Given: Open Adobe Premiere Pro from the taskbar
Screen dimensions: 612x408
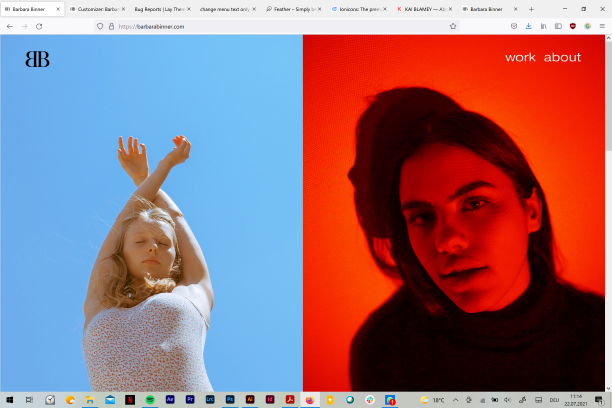Looking at the screenshot, I should (190, 400).
